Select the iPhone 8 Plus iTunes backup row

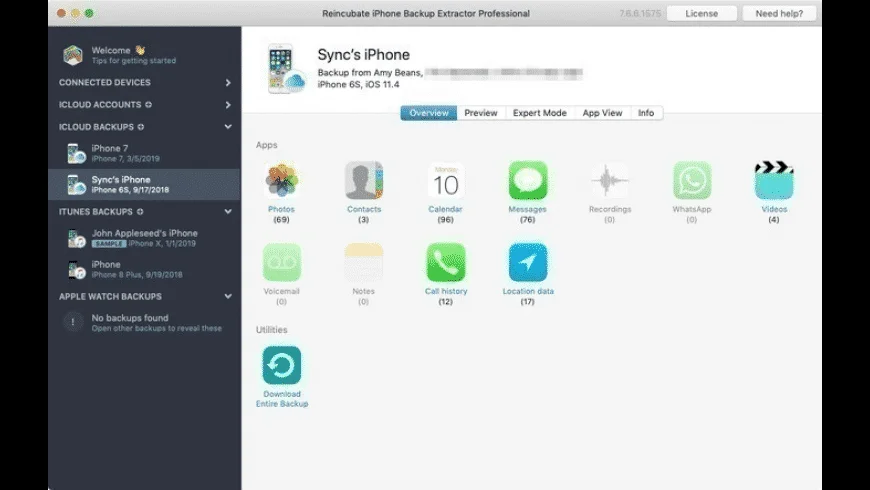click(x=144, y=269)
